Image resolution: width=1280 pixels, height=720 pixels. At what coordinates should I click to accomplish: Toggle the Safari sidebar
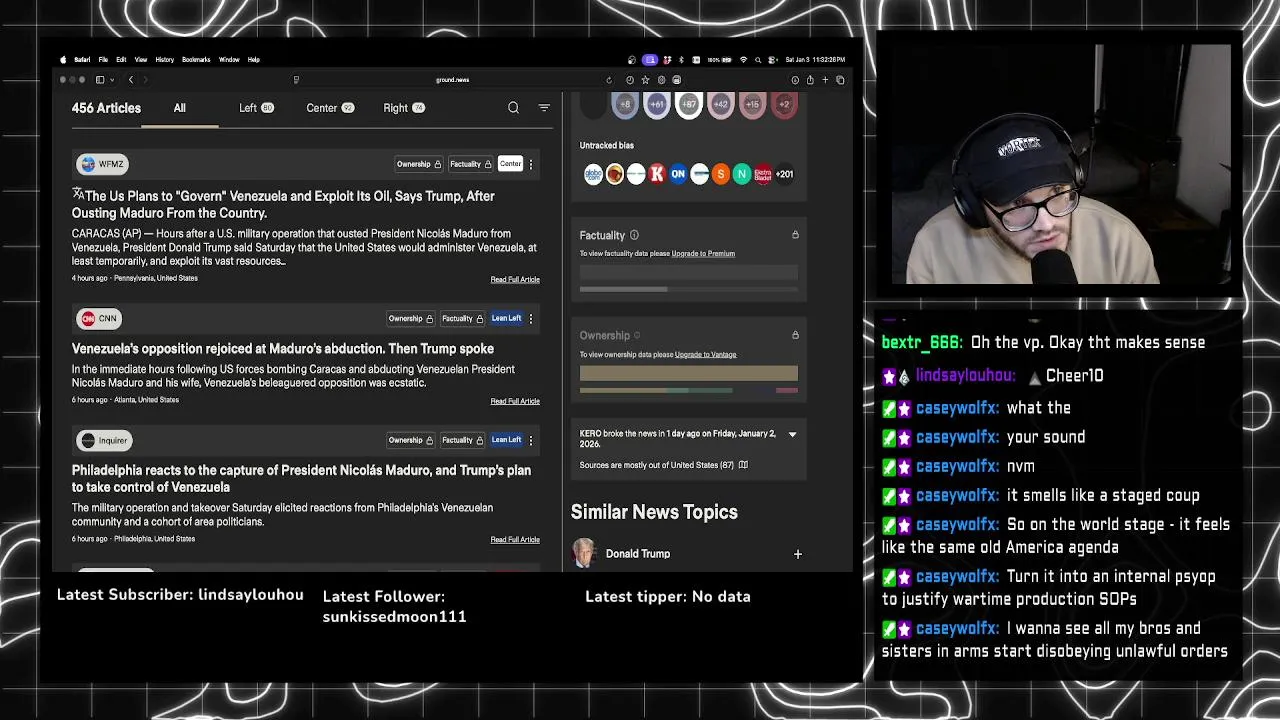click(100, 80)
